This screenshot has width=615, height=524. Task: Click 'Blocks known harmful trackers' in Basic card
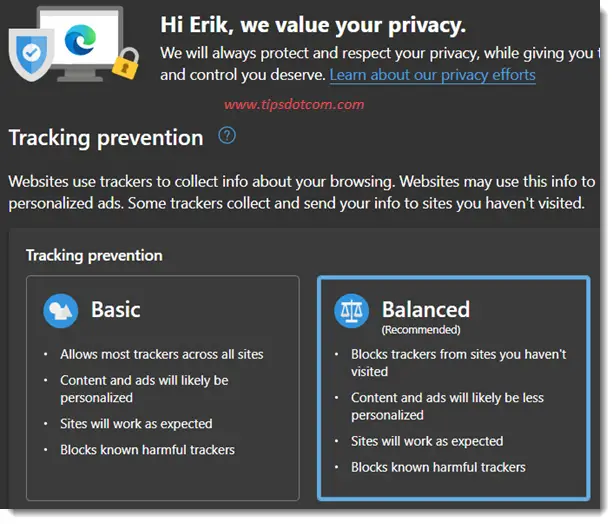(x=147, y=449)
